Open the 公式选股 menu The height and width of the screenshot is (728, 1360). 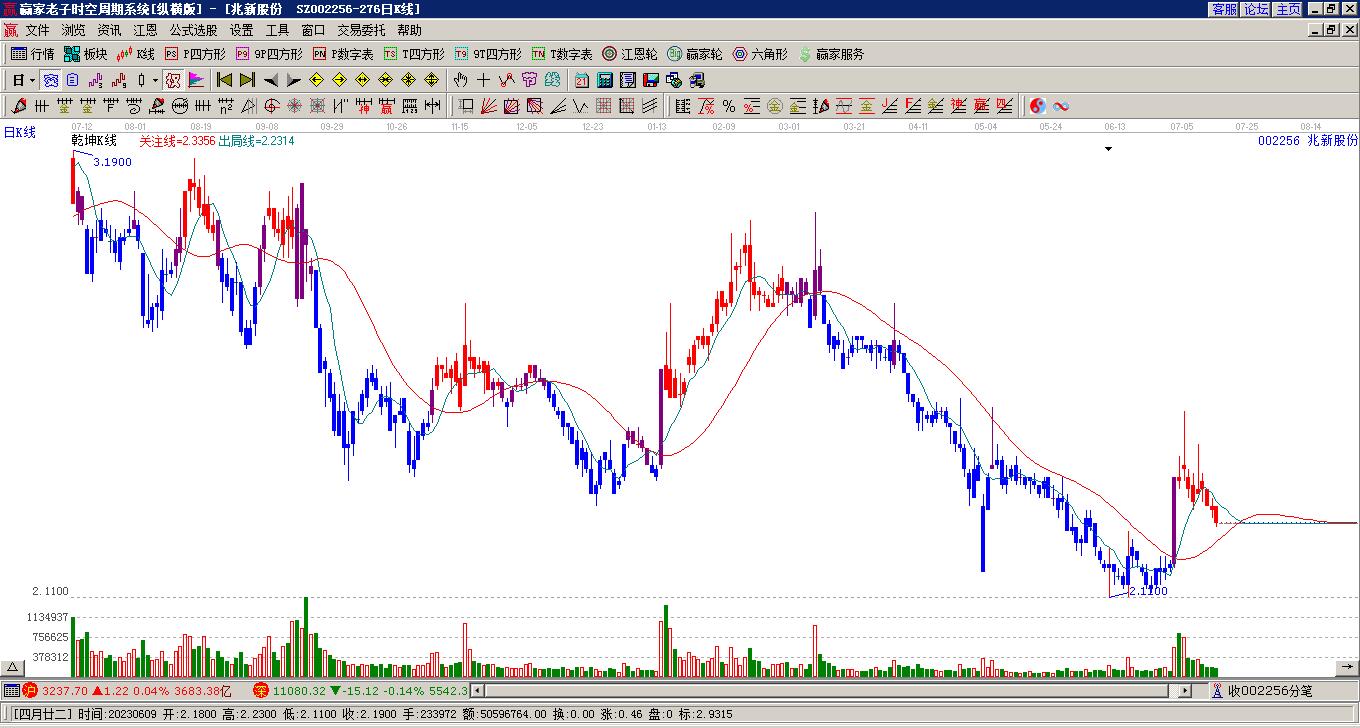193,31
